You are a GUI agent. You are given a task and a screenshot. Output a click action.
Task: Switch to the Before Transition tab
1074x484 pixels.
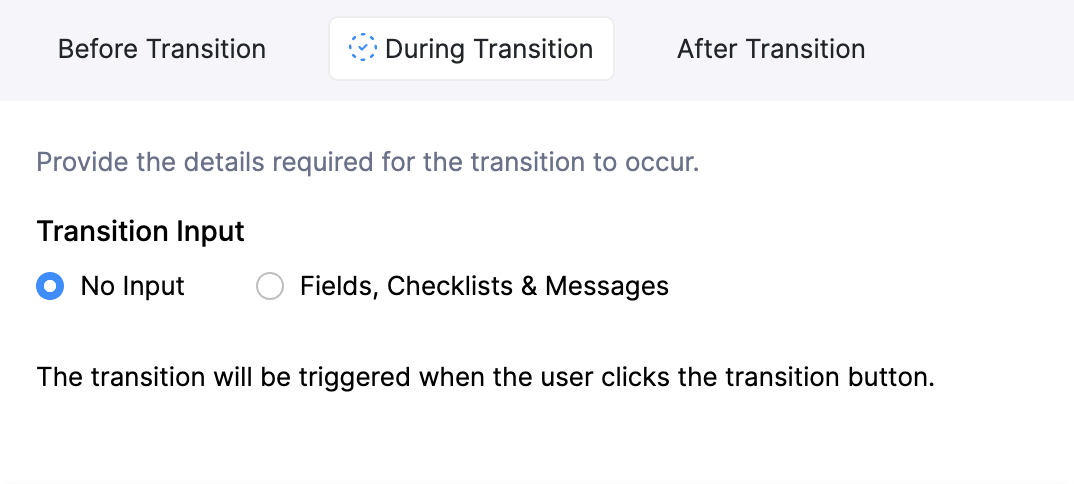162,49
